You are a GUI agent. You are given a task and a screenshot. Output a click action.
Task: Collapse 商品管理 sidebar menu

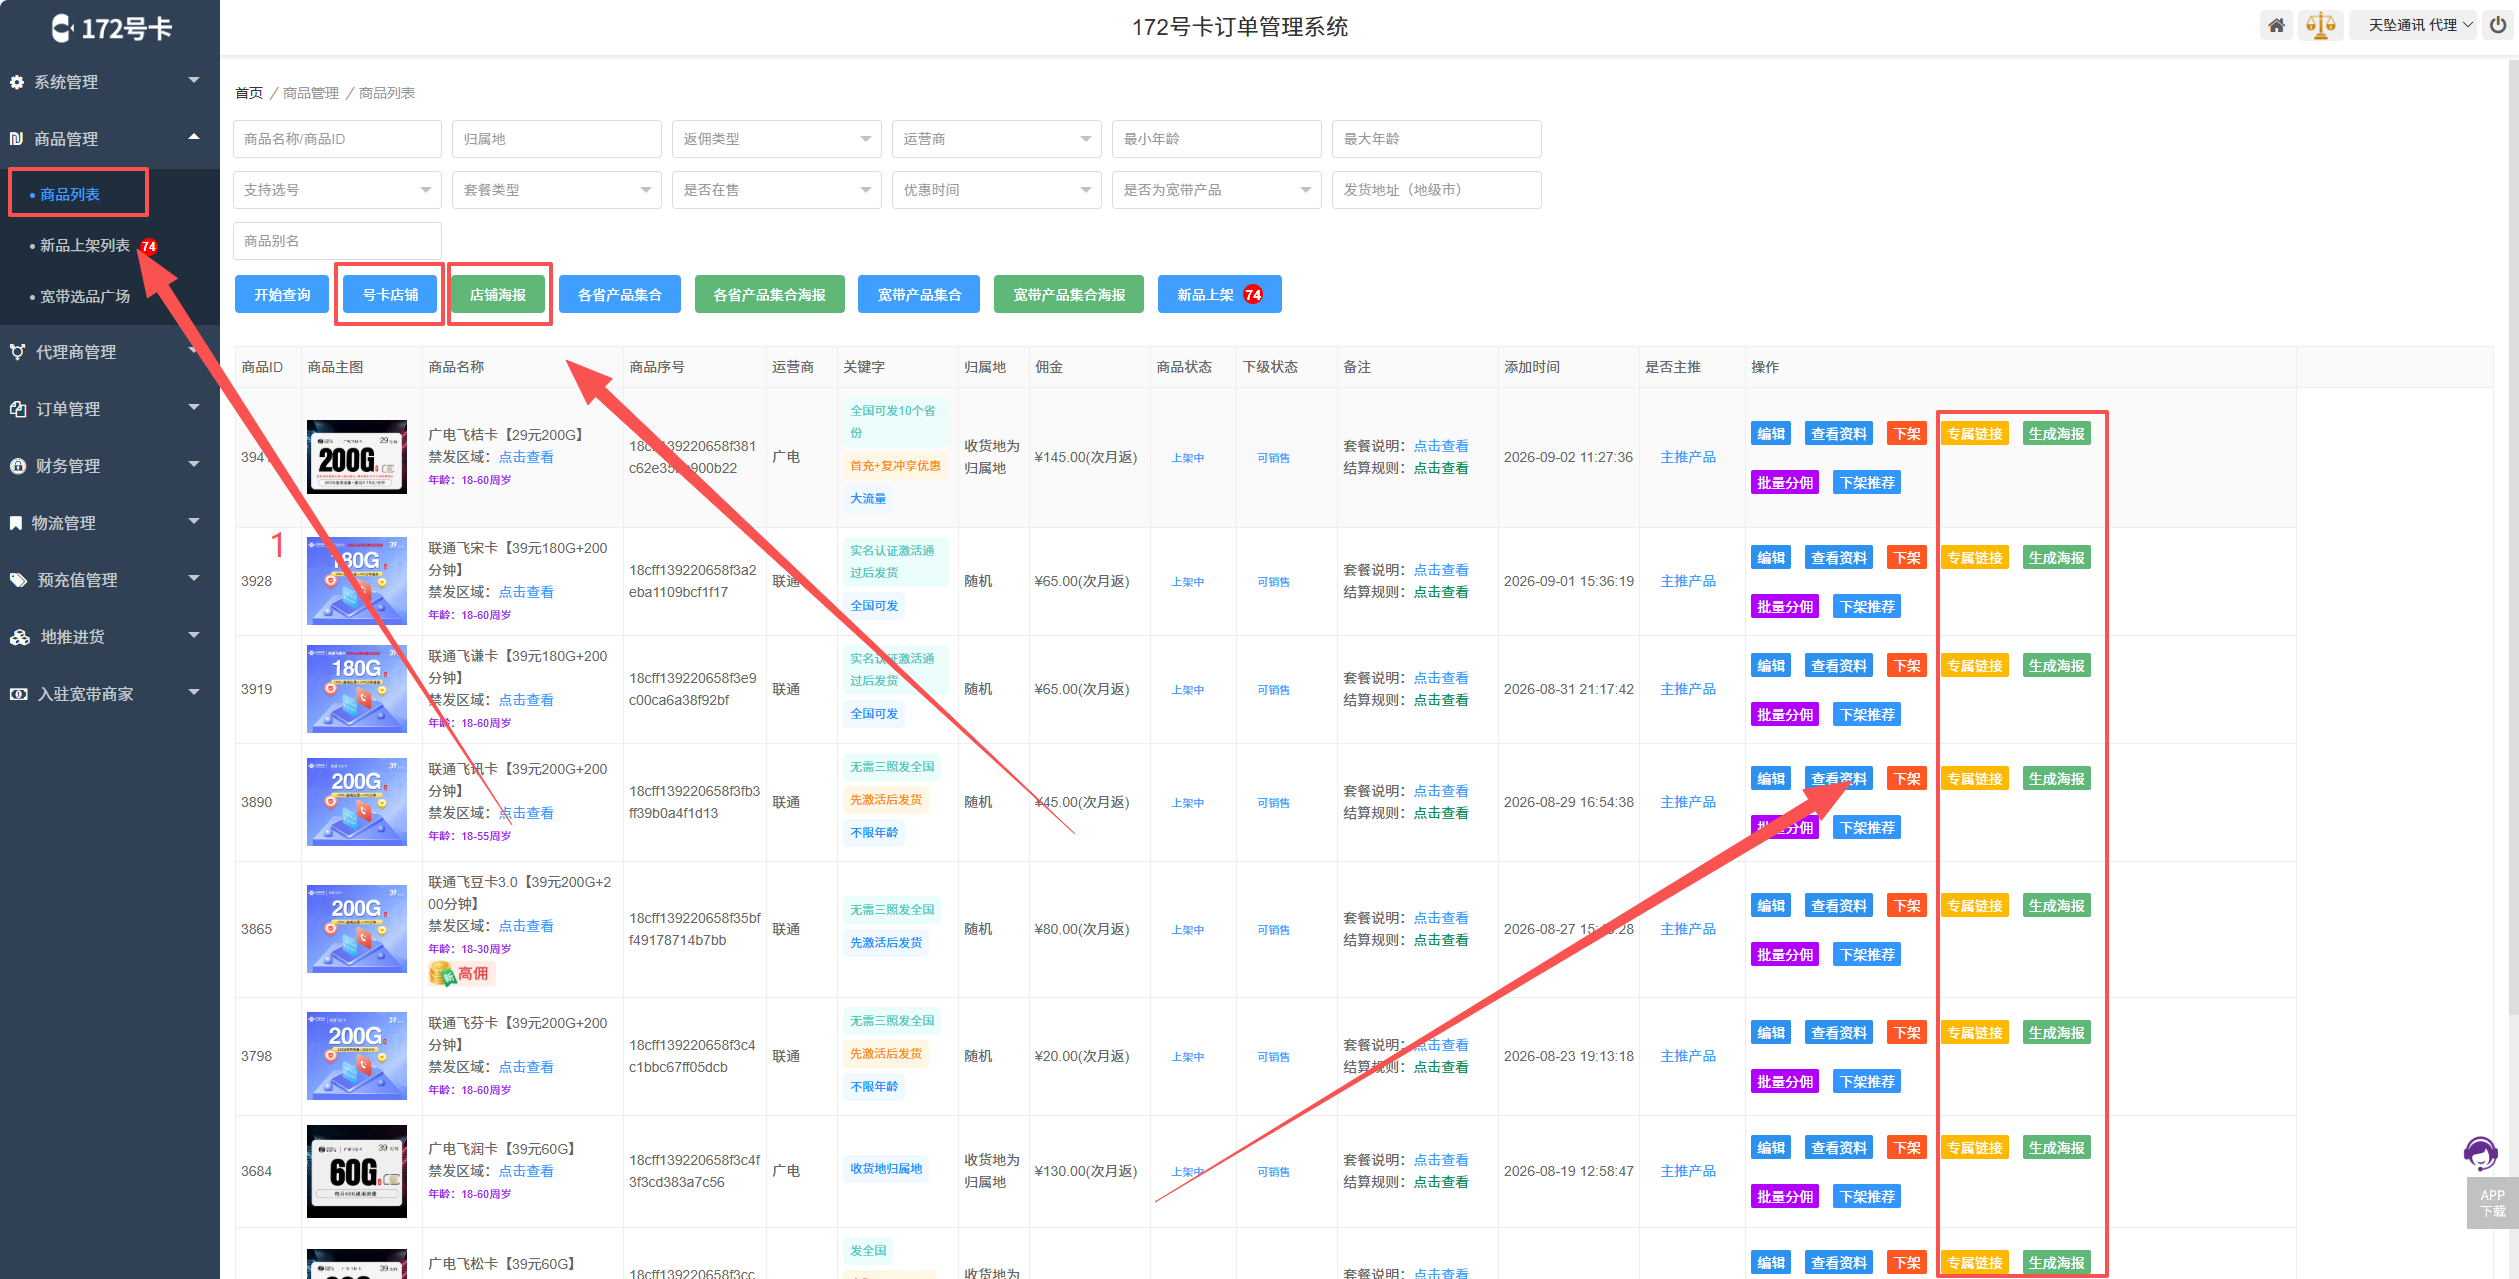click(110, 139)
